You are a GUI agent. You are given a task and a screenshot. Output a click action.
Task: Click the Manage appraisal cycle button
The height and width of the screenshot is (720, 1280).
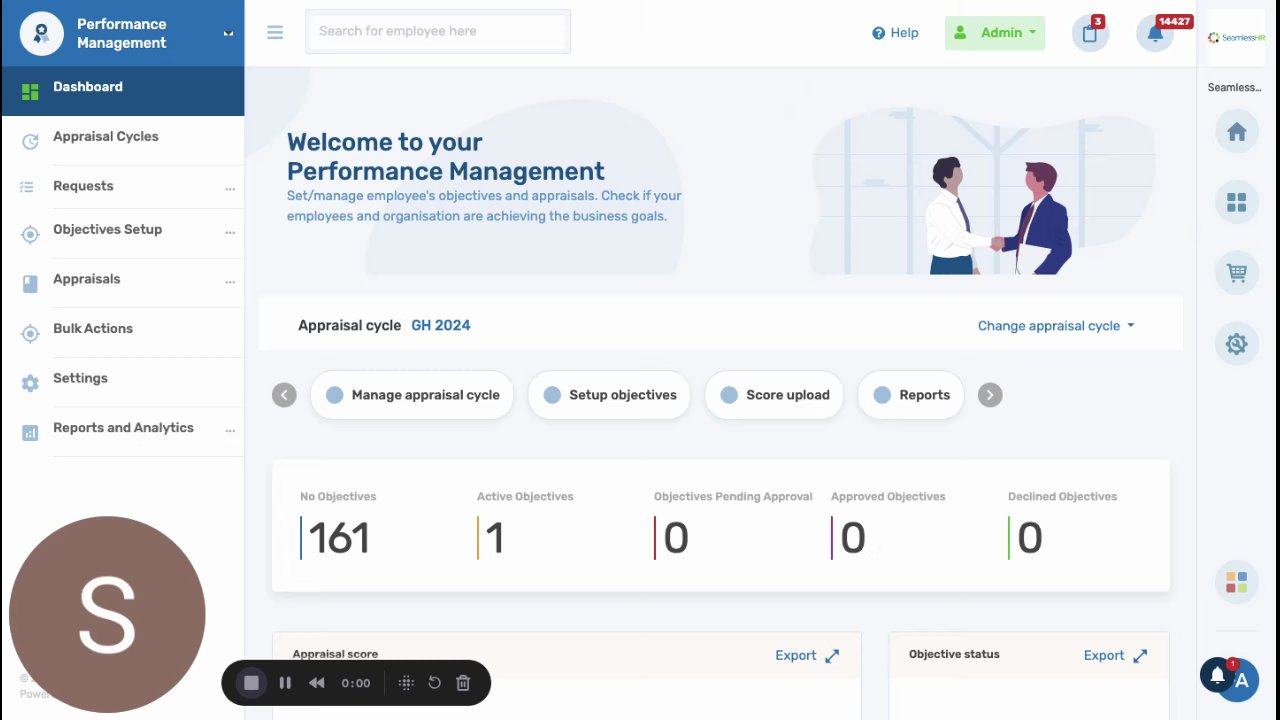(x=412, y=395)
